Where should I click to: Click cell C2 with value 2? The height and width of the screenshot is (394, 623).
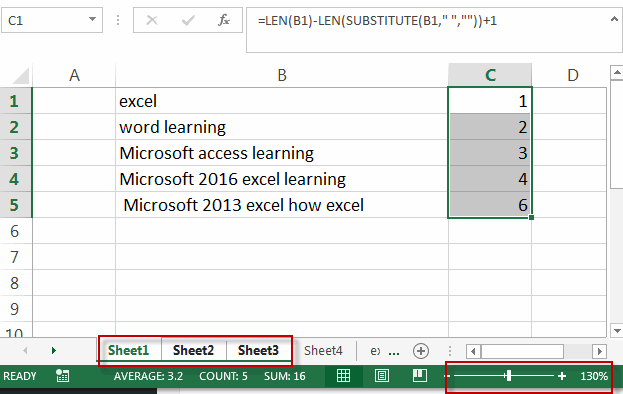(490, 127)
